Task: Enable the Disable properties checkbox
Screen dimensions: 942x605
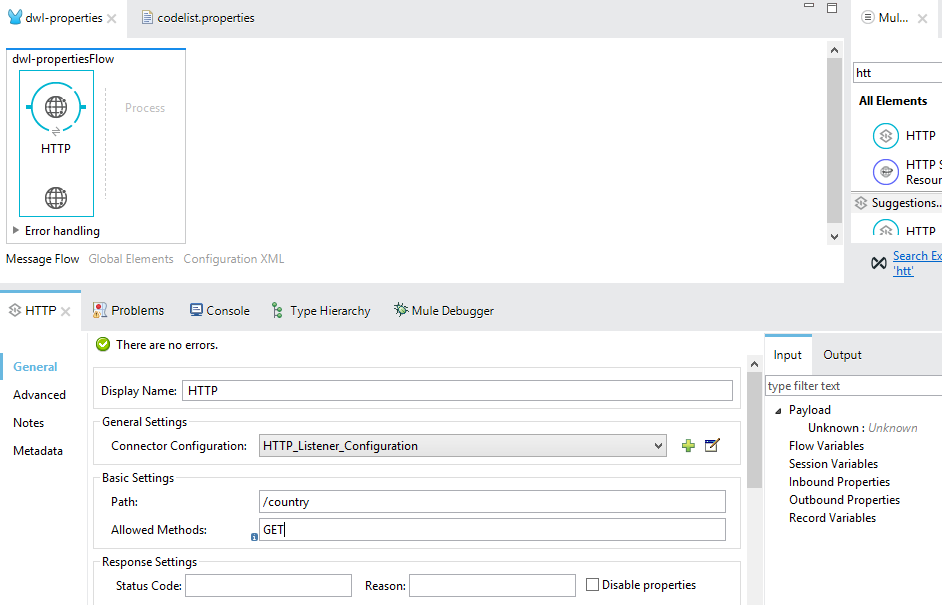Action: tap(592, 585)
